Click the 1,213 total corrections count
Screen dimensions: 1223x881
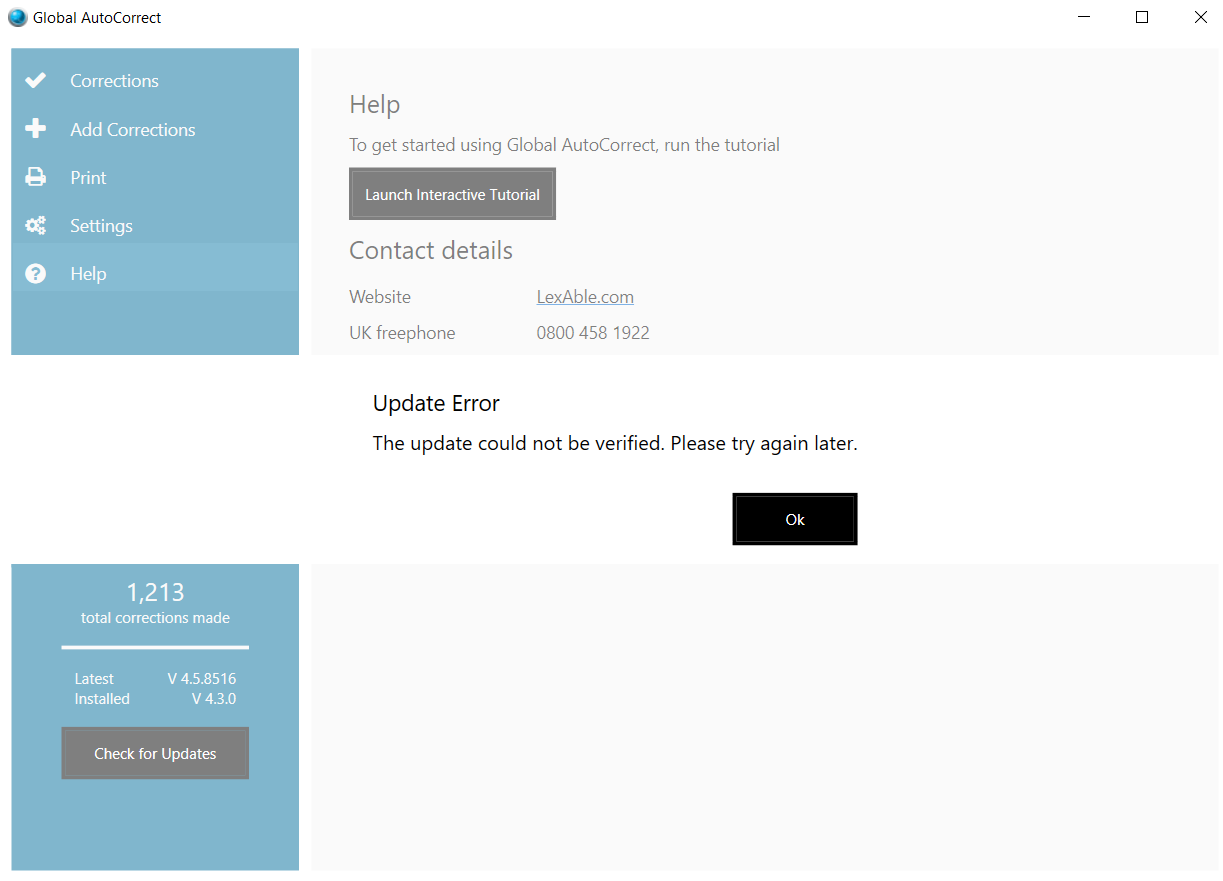pos(155,592)
